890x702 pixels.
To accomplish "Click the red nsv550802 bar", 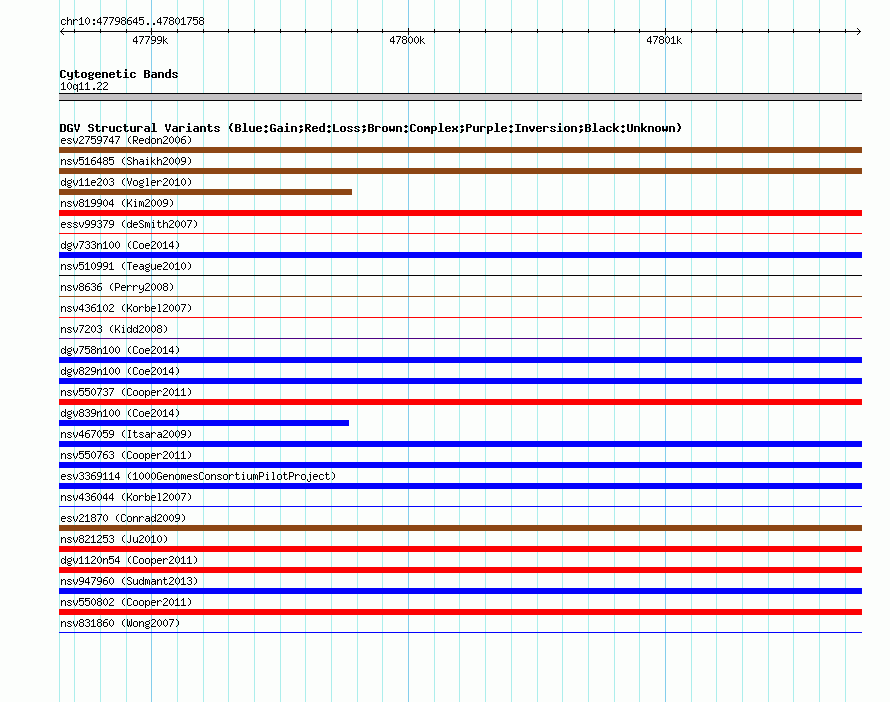I will pos(460,612).
